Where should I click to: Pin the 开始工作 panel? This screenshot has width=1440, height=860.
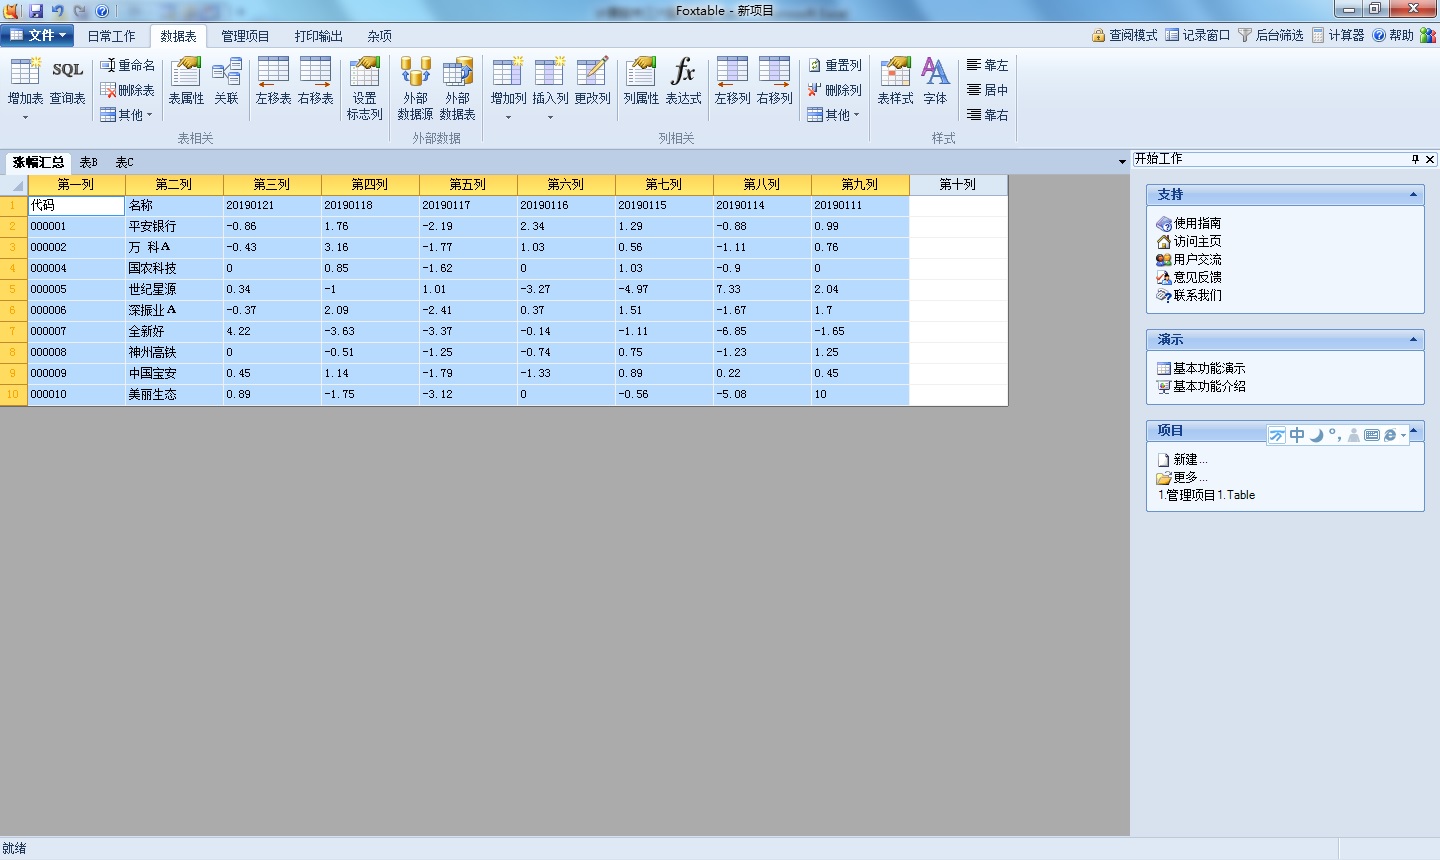tap(1415, 159)
